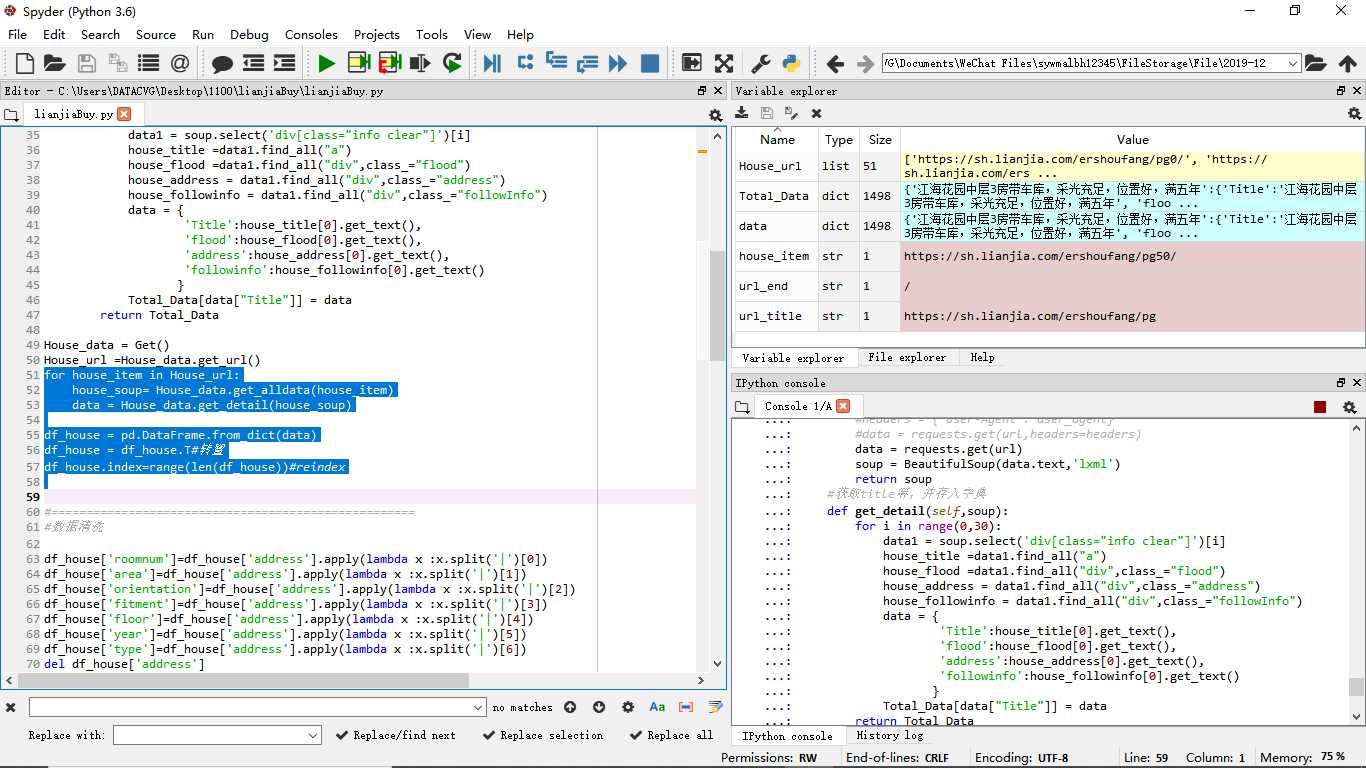This screenshot has width=1366, height=768.
Task: Open the Projects menu
Action: click(x=377, y=34)
